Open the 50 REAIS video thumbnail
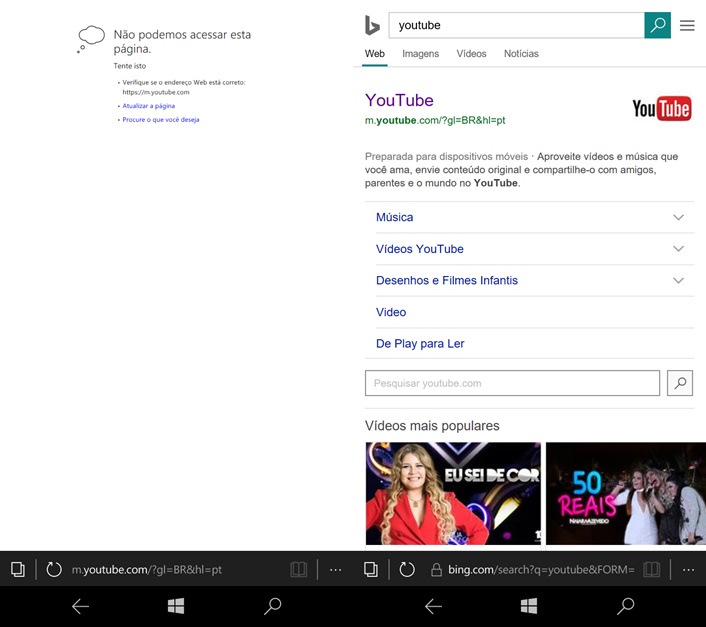Screen dimensions: 706x627 point(626,494)
